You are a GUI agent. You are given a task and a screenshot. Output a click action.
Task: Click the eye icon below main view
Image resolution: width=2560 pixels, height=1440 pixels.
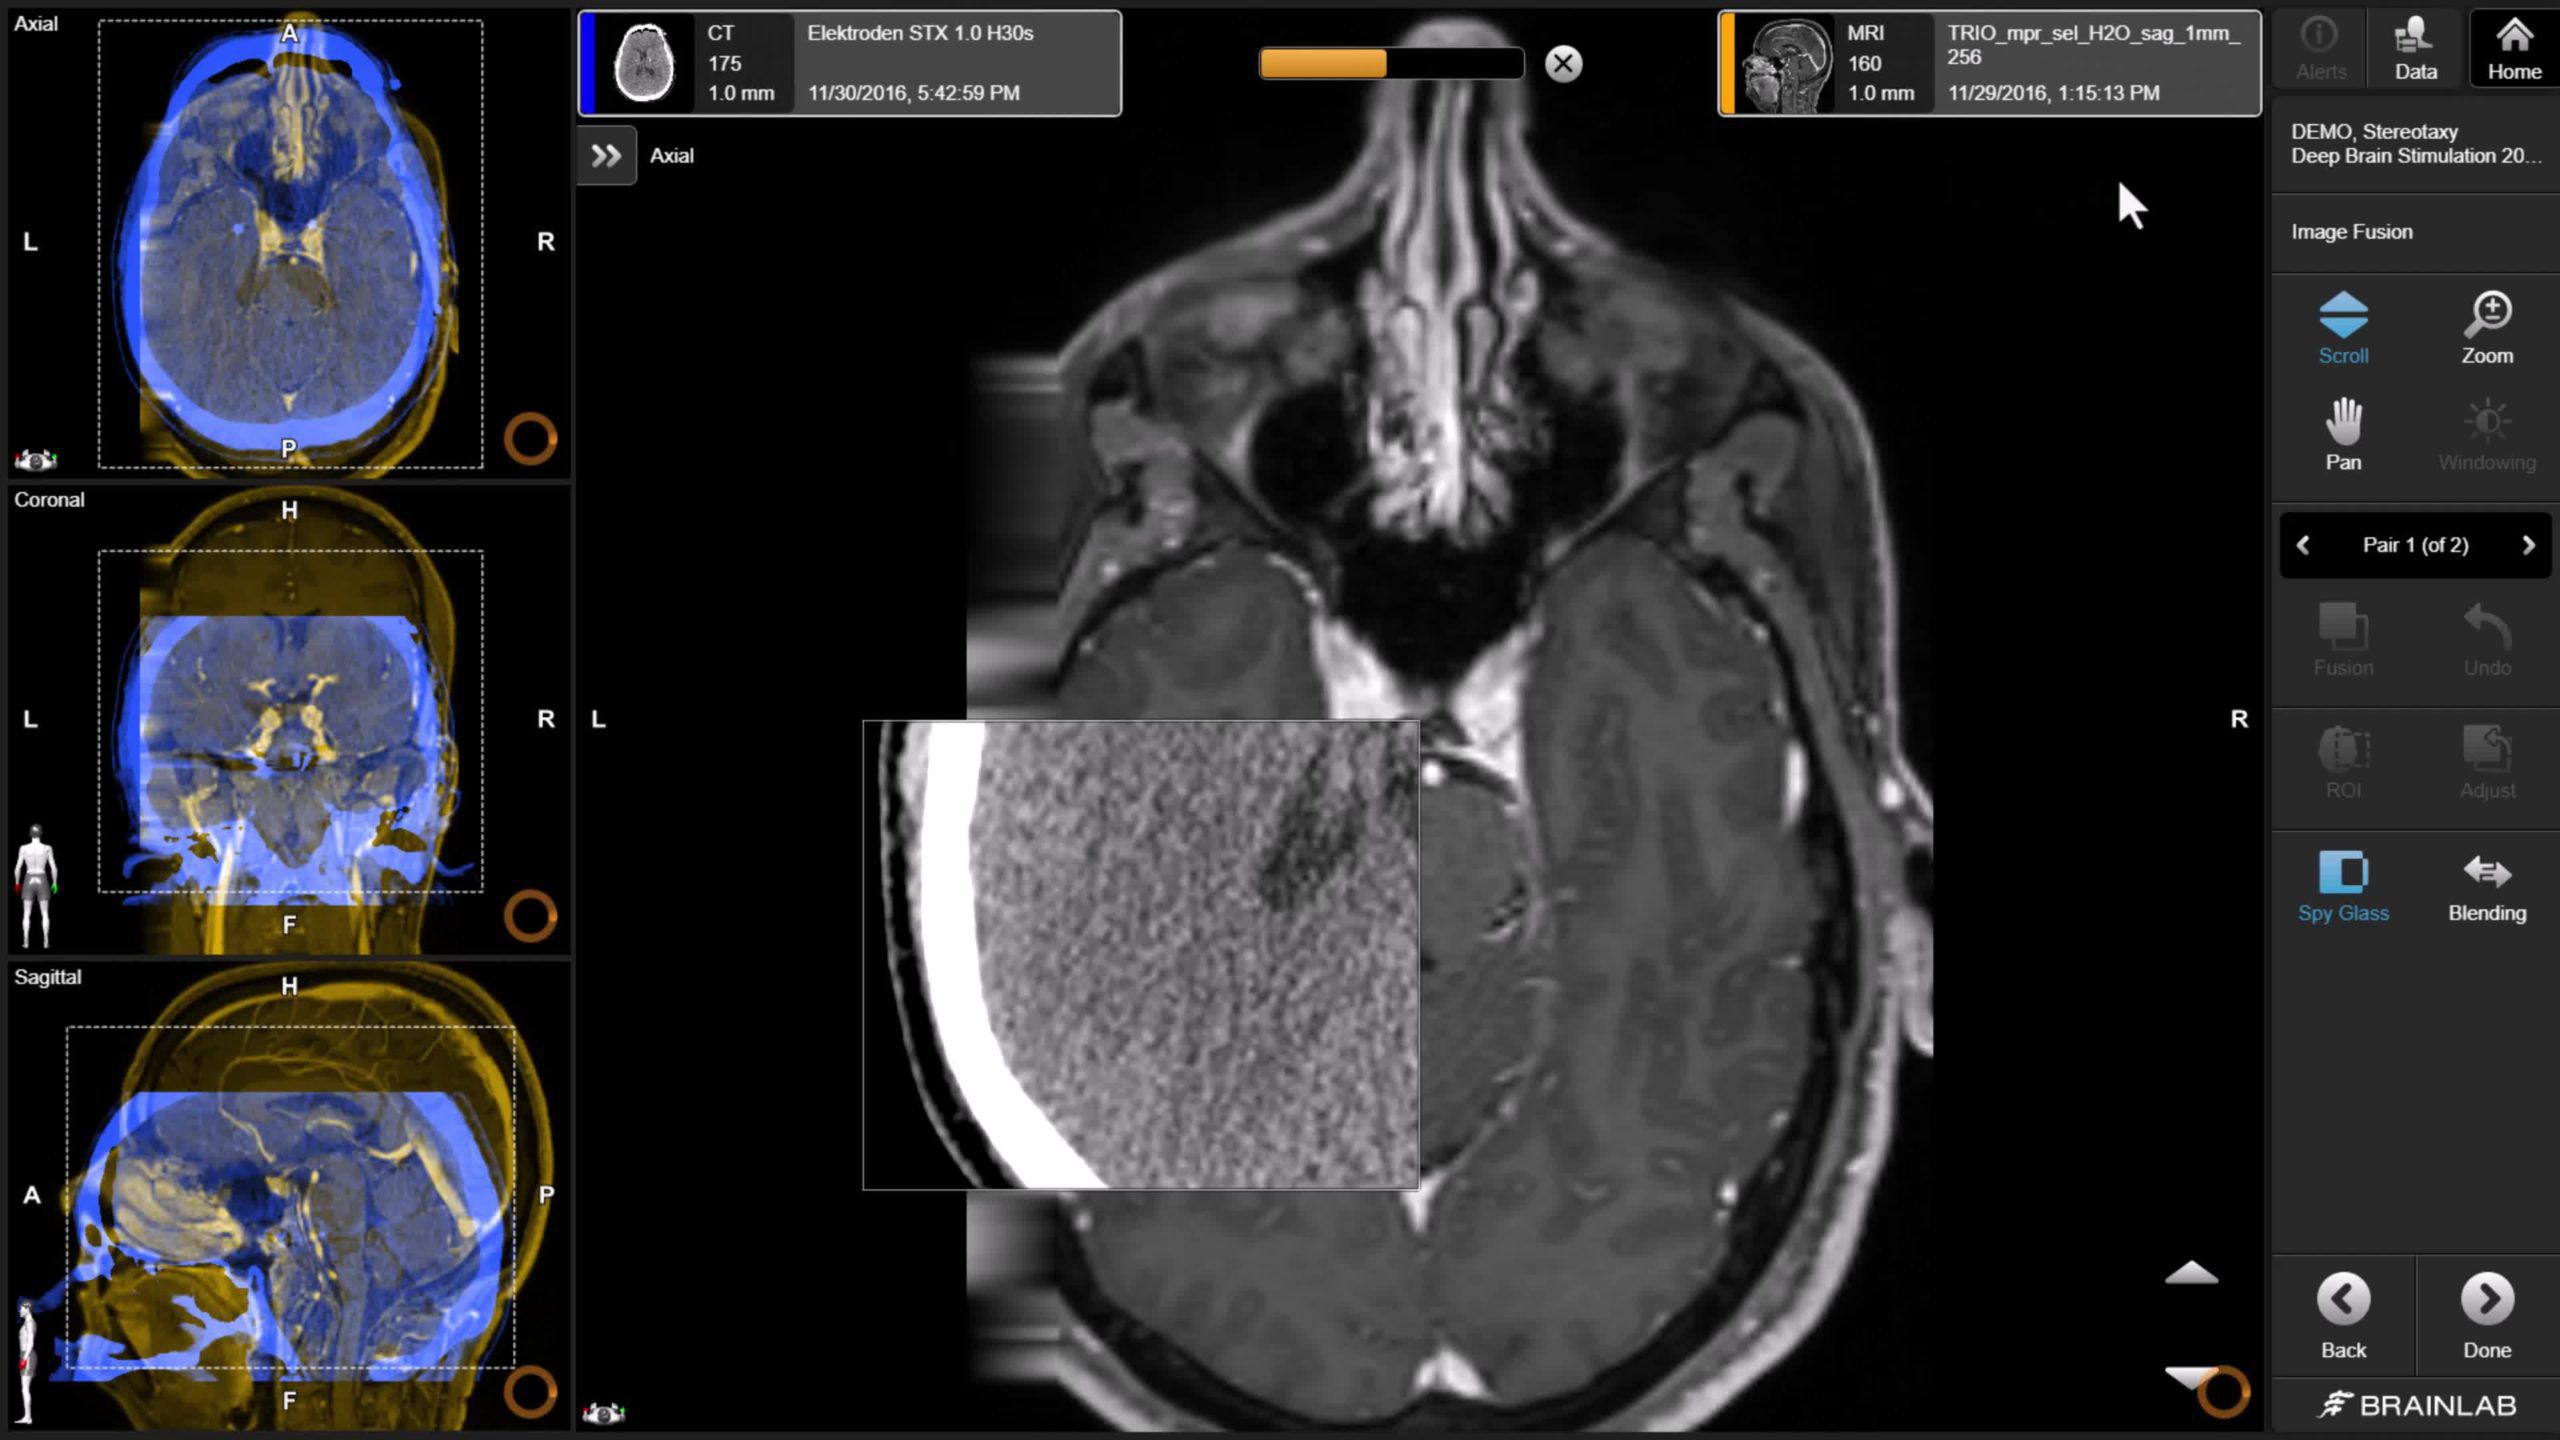click(x=604, y=1412)
